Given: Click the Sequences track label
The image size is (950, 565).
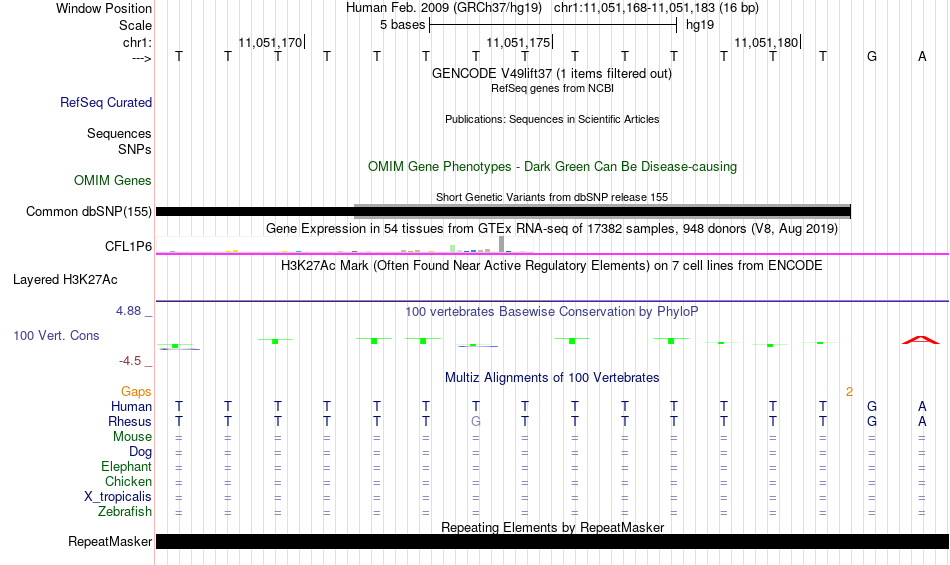Looking at the screenshot, I should coord(119,133).
